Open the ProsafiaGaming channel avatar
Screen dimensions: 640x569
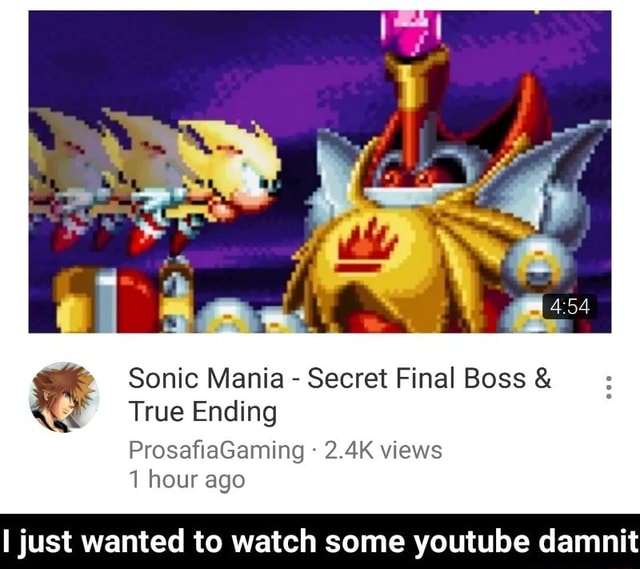click(x=64, y=397)
